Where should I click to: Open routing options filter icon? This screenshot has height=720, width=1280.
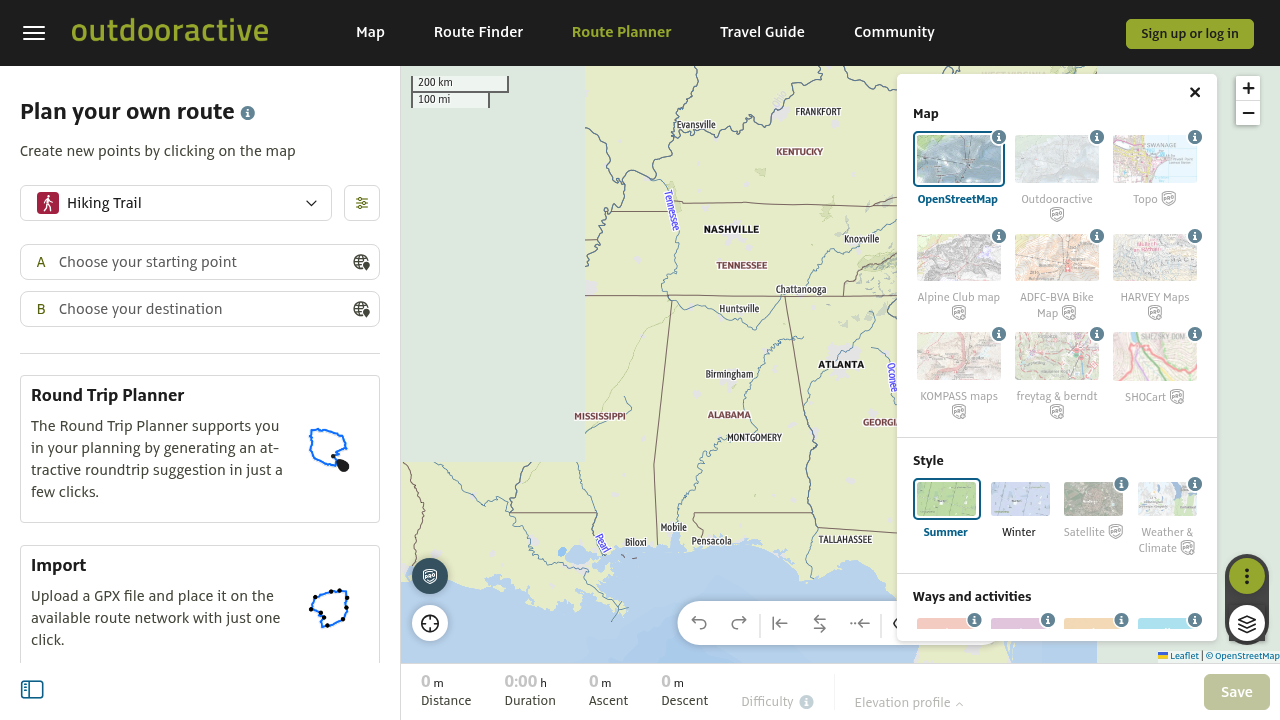pos(362,203)
